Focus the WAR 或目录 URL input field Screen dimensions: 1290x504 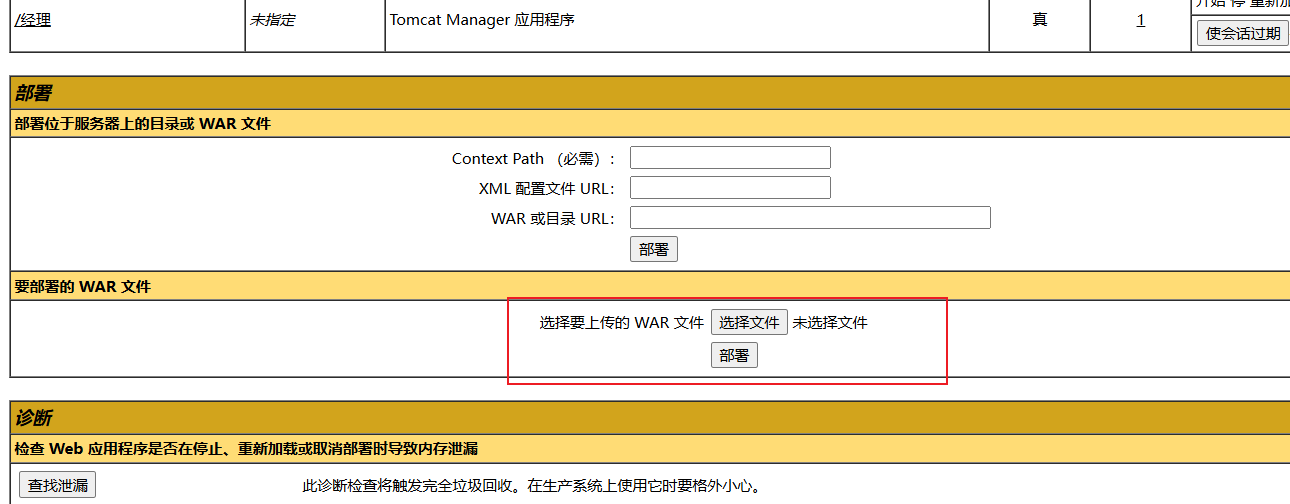point(810,218)
